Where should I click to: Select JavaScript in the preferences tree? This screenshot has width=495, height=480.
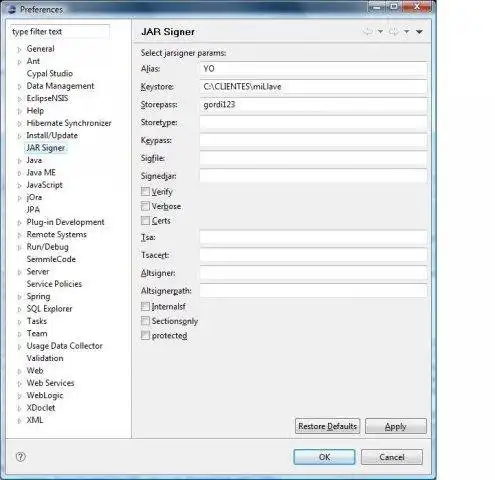point(44,185)
